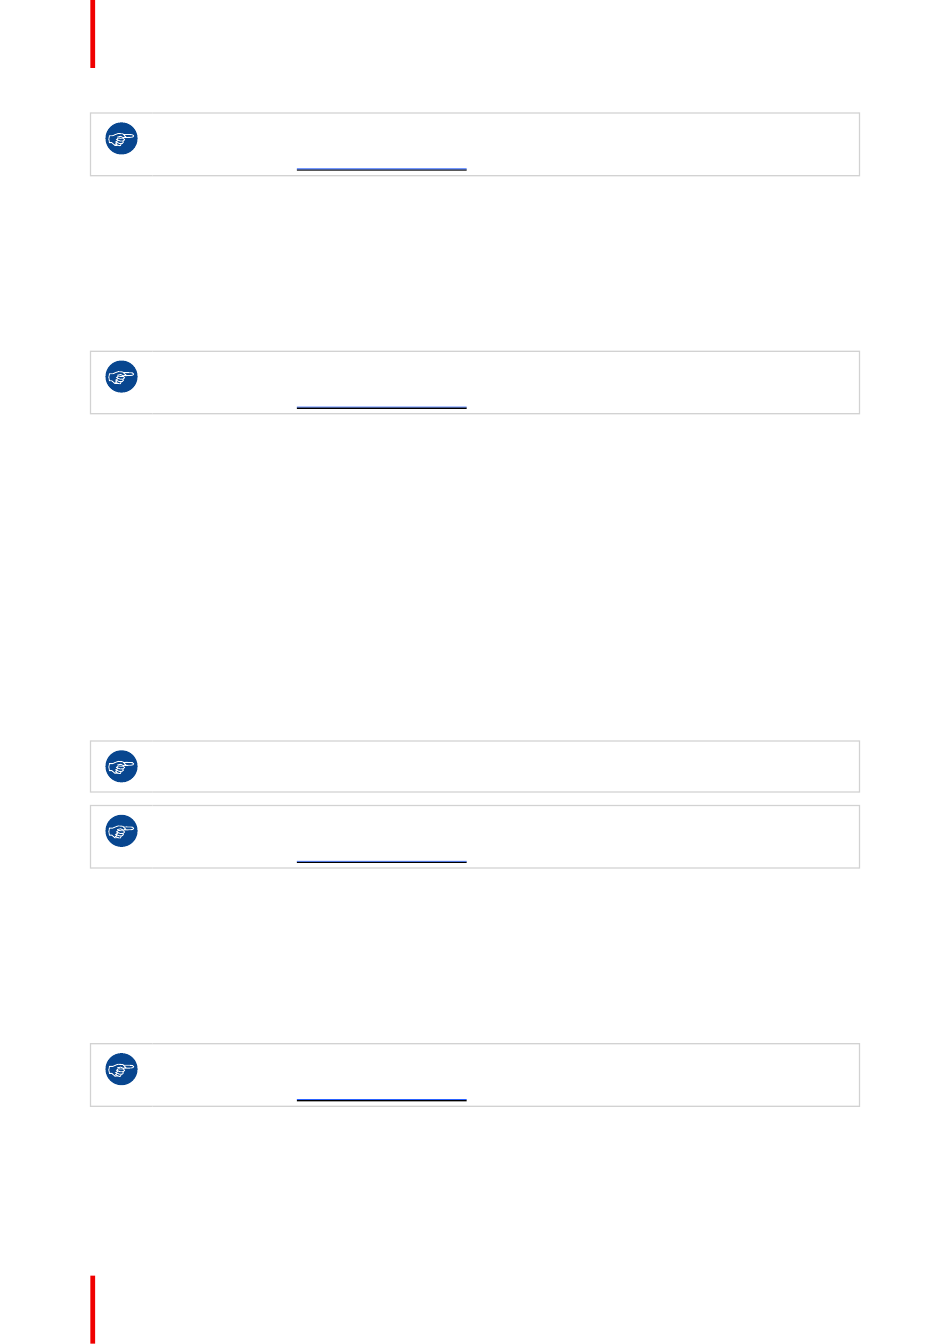Open the underlined link in the last note box
This screenshot has width=950, height=1344.
(x=382, y=1099)
